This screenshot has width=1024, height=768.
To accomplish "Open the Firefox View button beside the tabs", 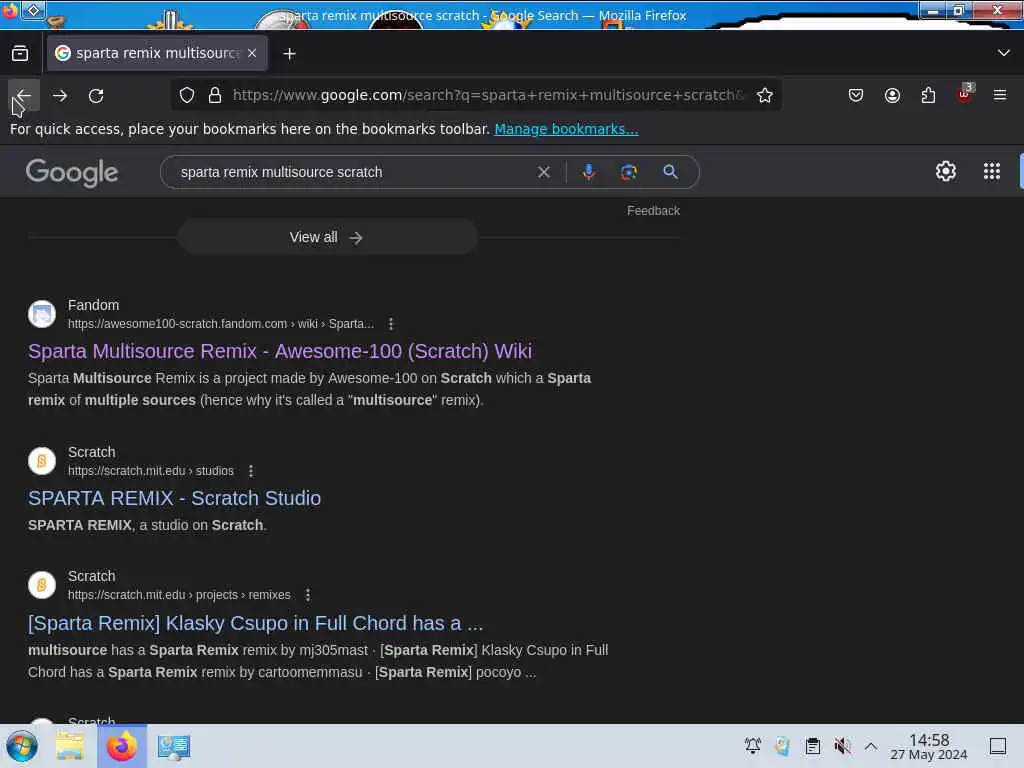I will 20,53.
